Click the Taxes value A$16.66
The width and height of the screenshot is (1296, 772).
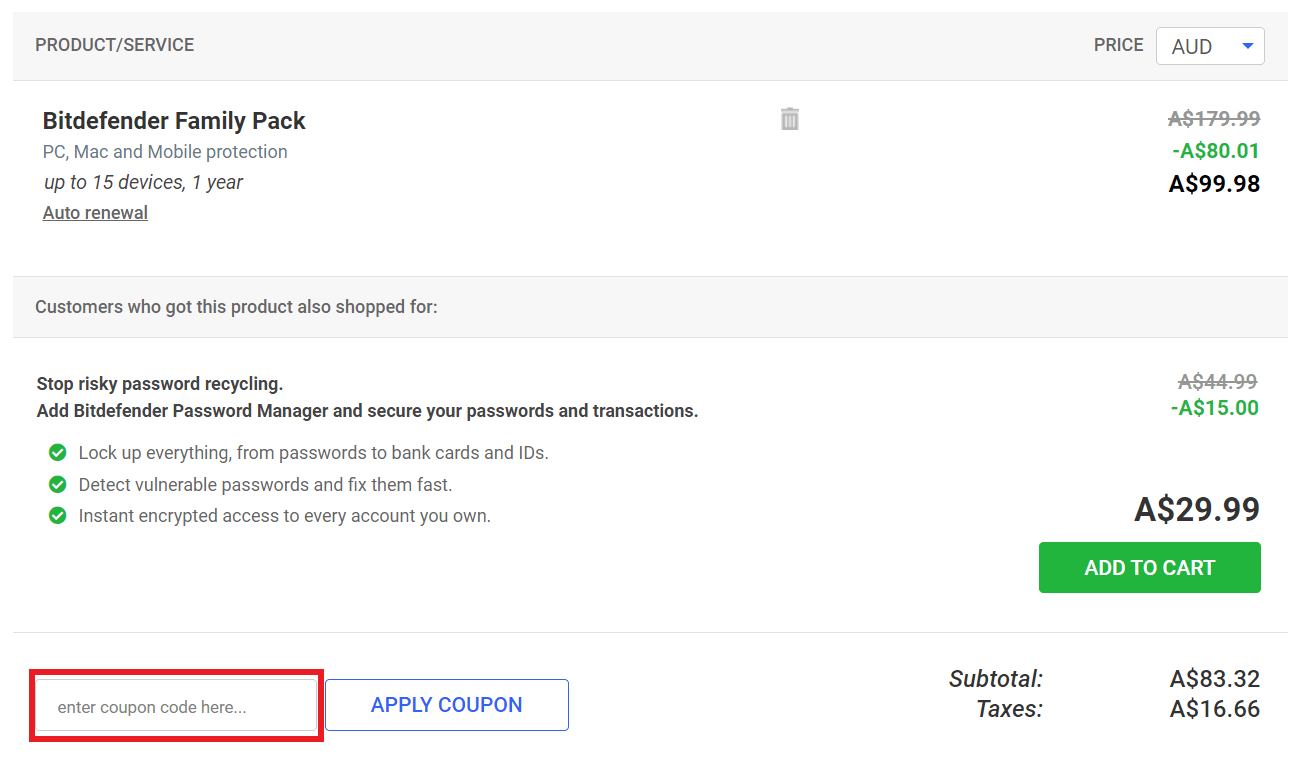1215,710
